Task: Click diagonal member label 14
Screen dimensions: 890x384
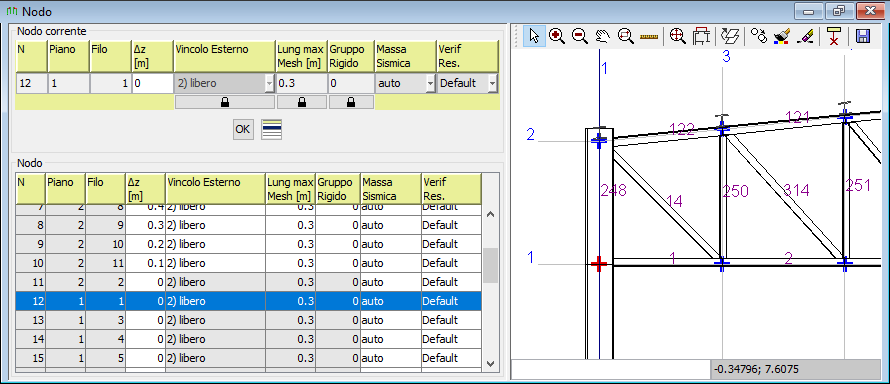Action: (674, 201)
